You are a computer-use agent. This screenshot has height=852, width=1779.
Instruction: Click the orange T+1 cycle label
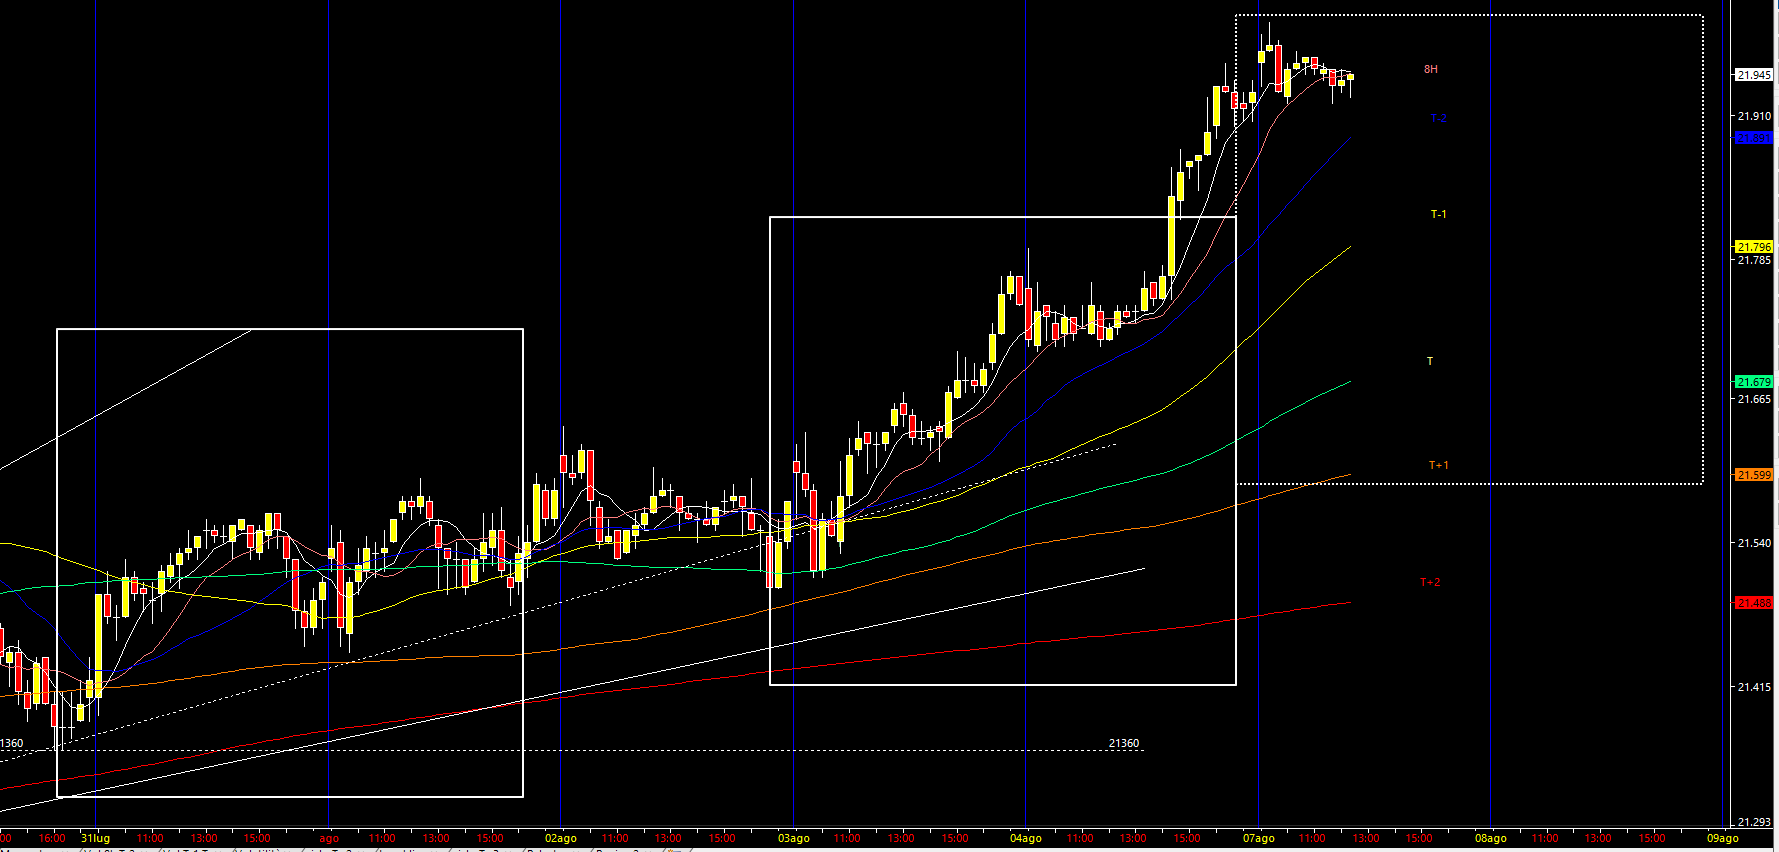pyautogui.click(x=1438, y=465)
